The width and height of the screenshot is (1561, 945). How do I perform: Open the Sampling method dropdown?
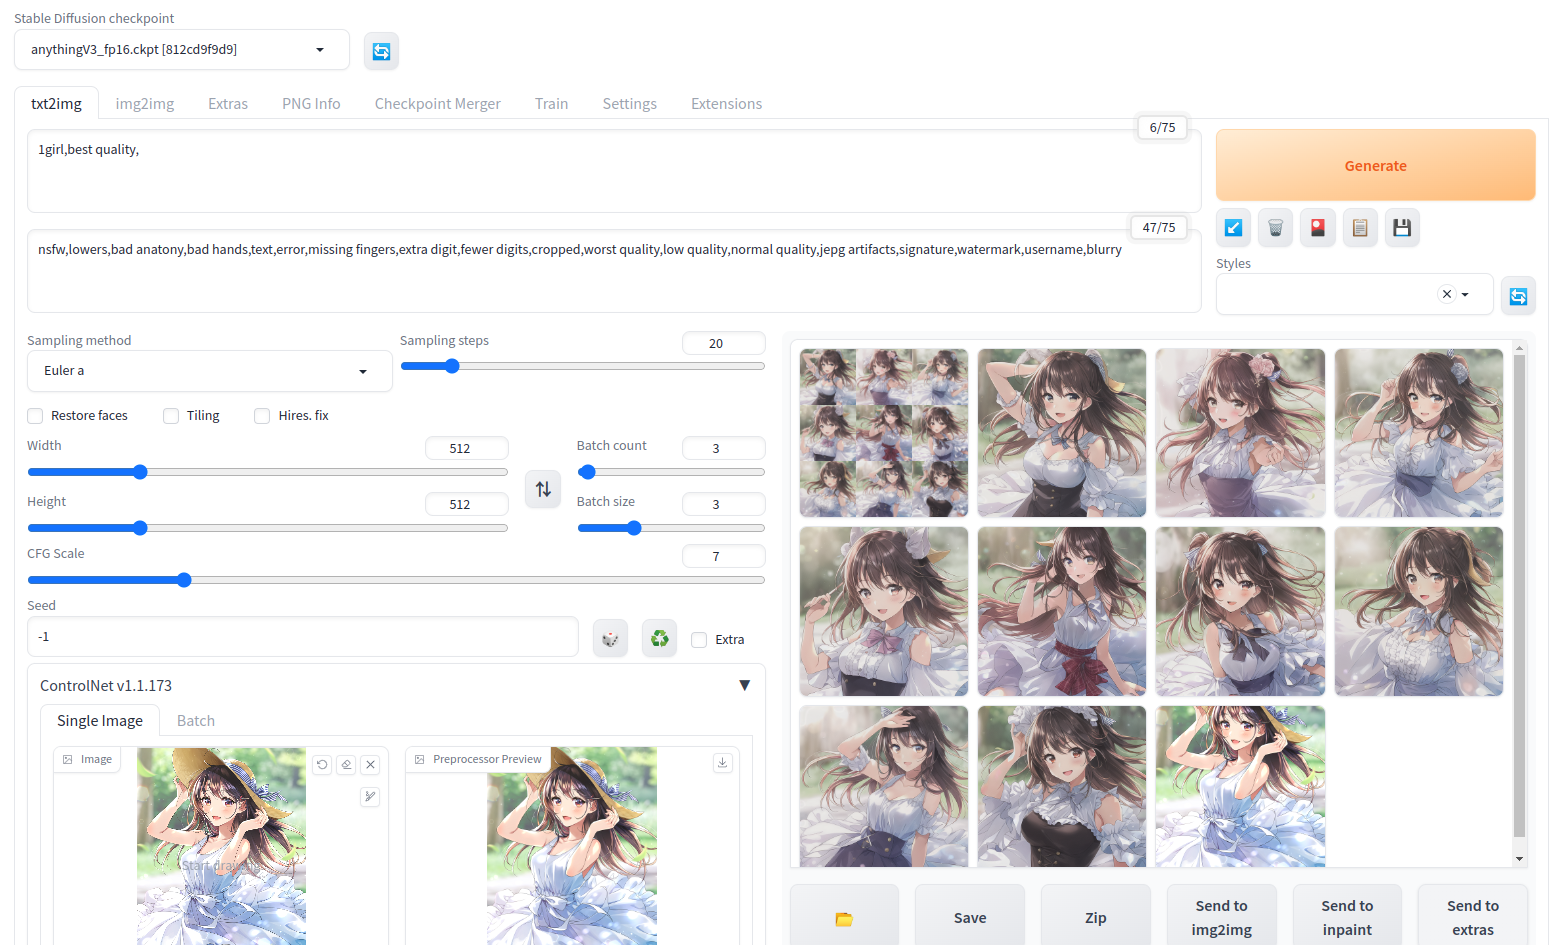(209, 370)
